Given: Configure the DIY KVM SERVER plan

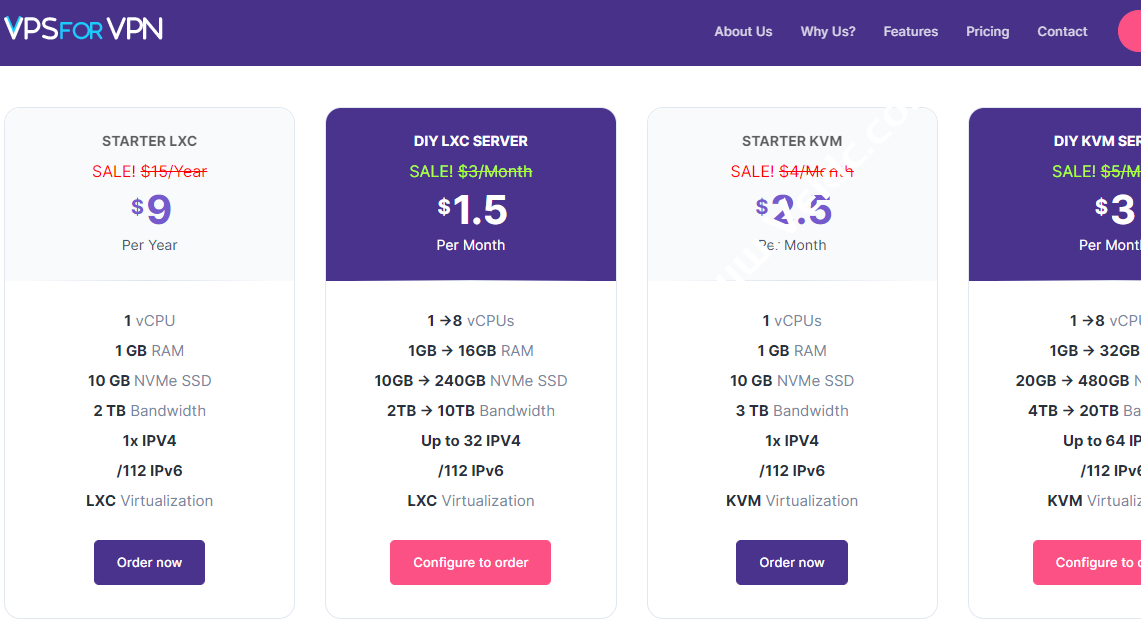Looking at the screenshot, I should tap(1086, 562).
